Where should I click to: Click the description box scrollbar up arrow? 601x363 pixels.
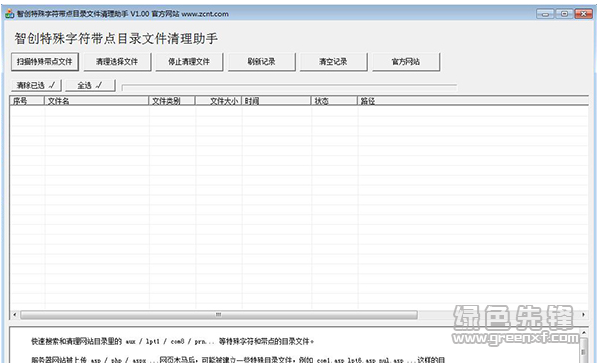coord(583,333)
